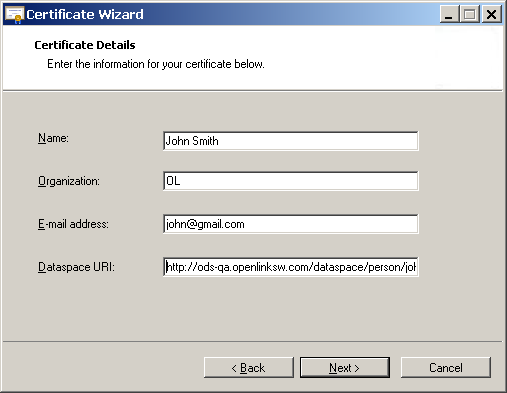Place cursor in the Dataspace URI field
The width and height of the screenshot is (507, 393).
291,267
